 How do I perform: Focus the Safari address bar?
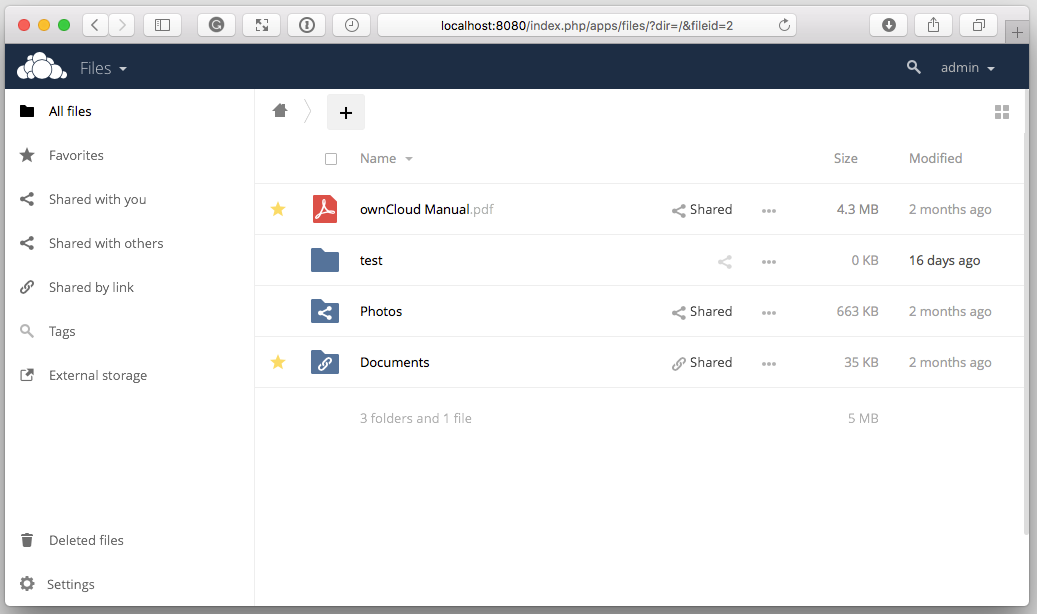coord(587,25)
